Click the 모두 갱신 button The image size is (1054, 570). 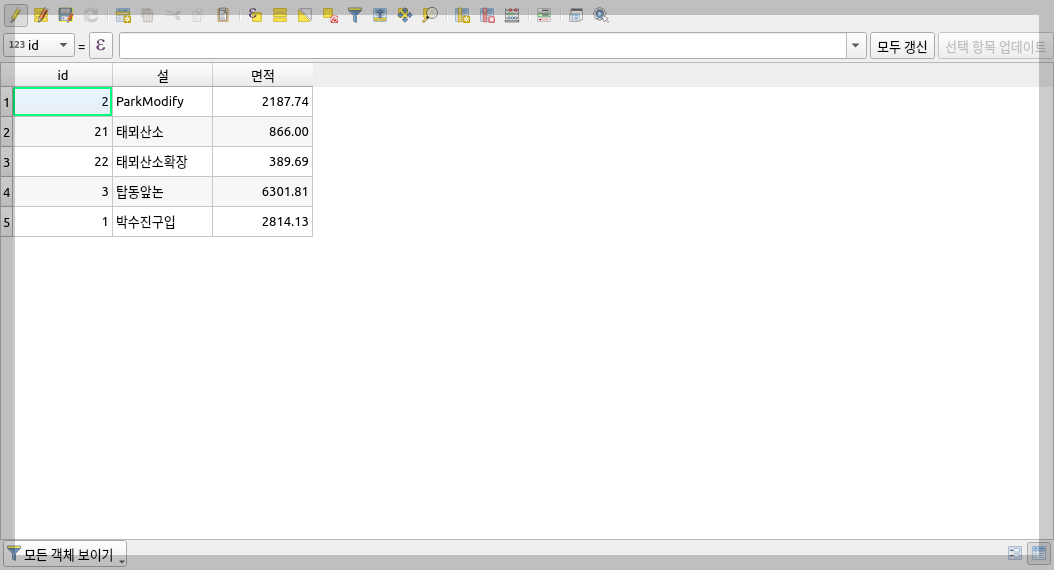point(902,46)
